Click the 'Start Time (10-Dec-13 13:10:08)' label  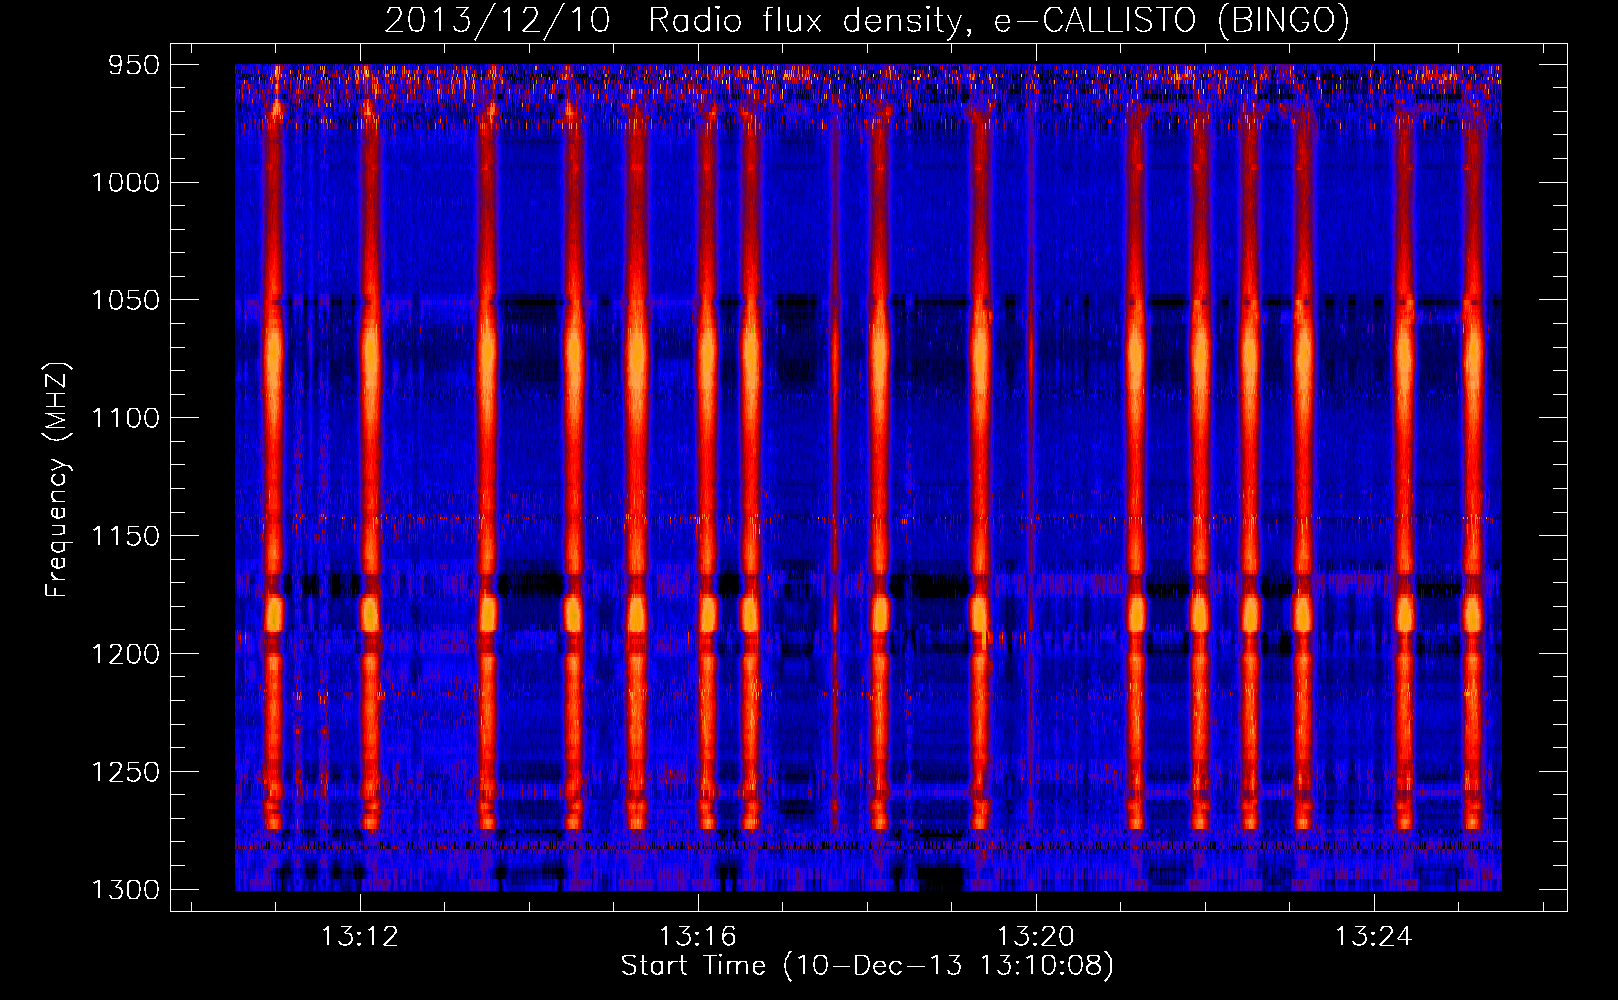coord(867,966)
